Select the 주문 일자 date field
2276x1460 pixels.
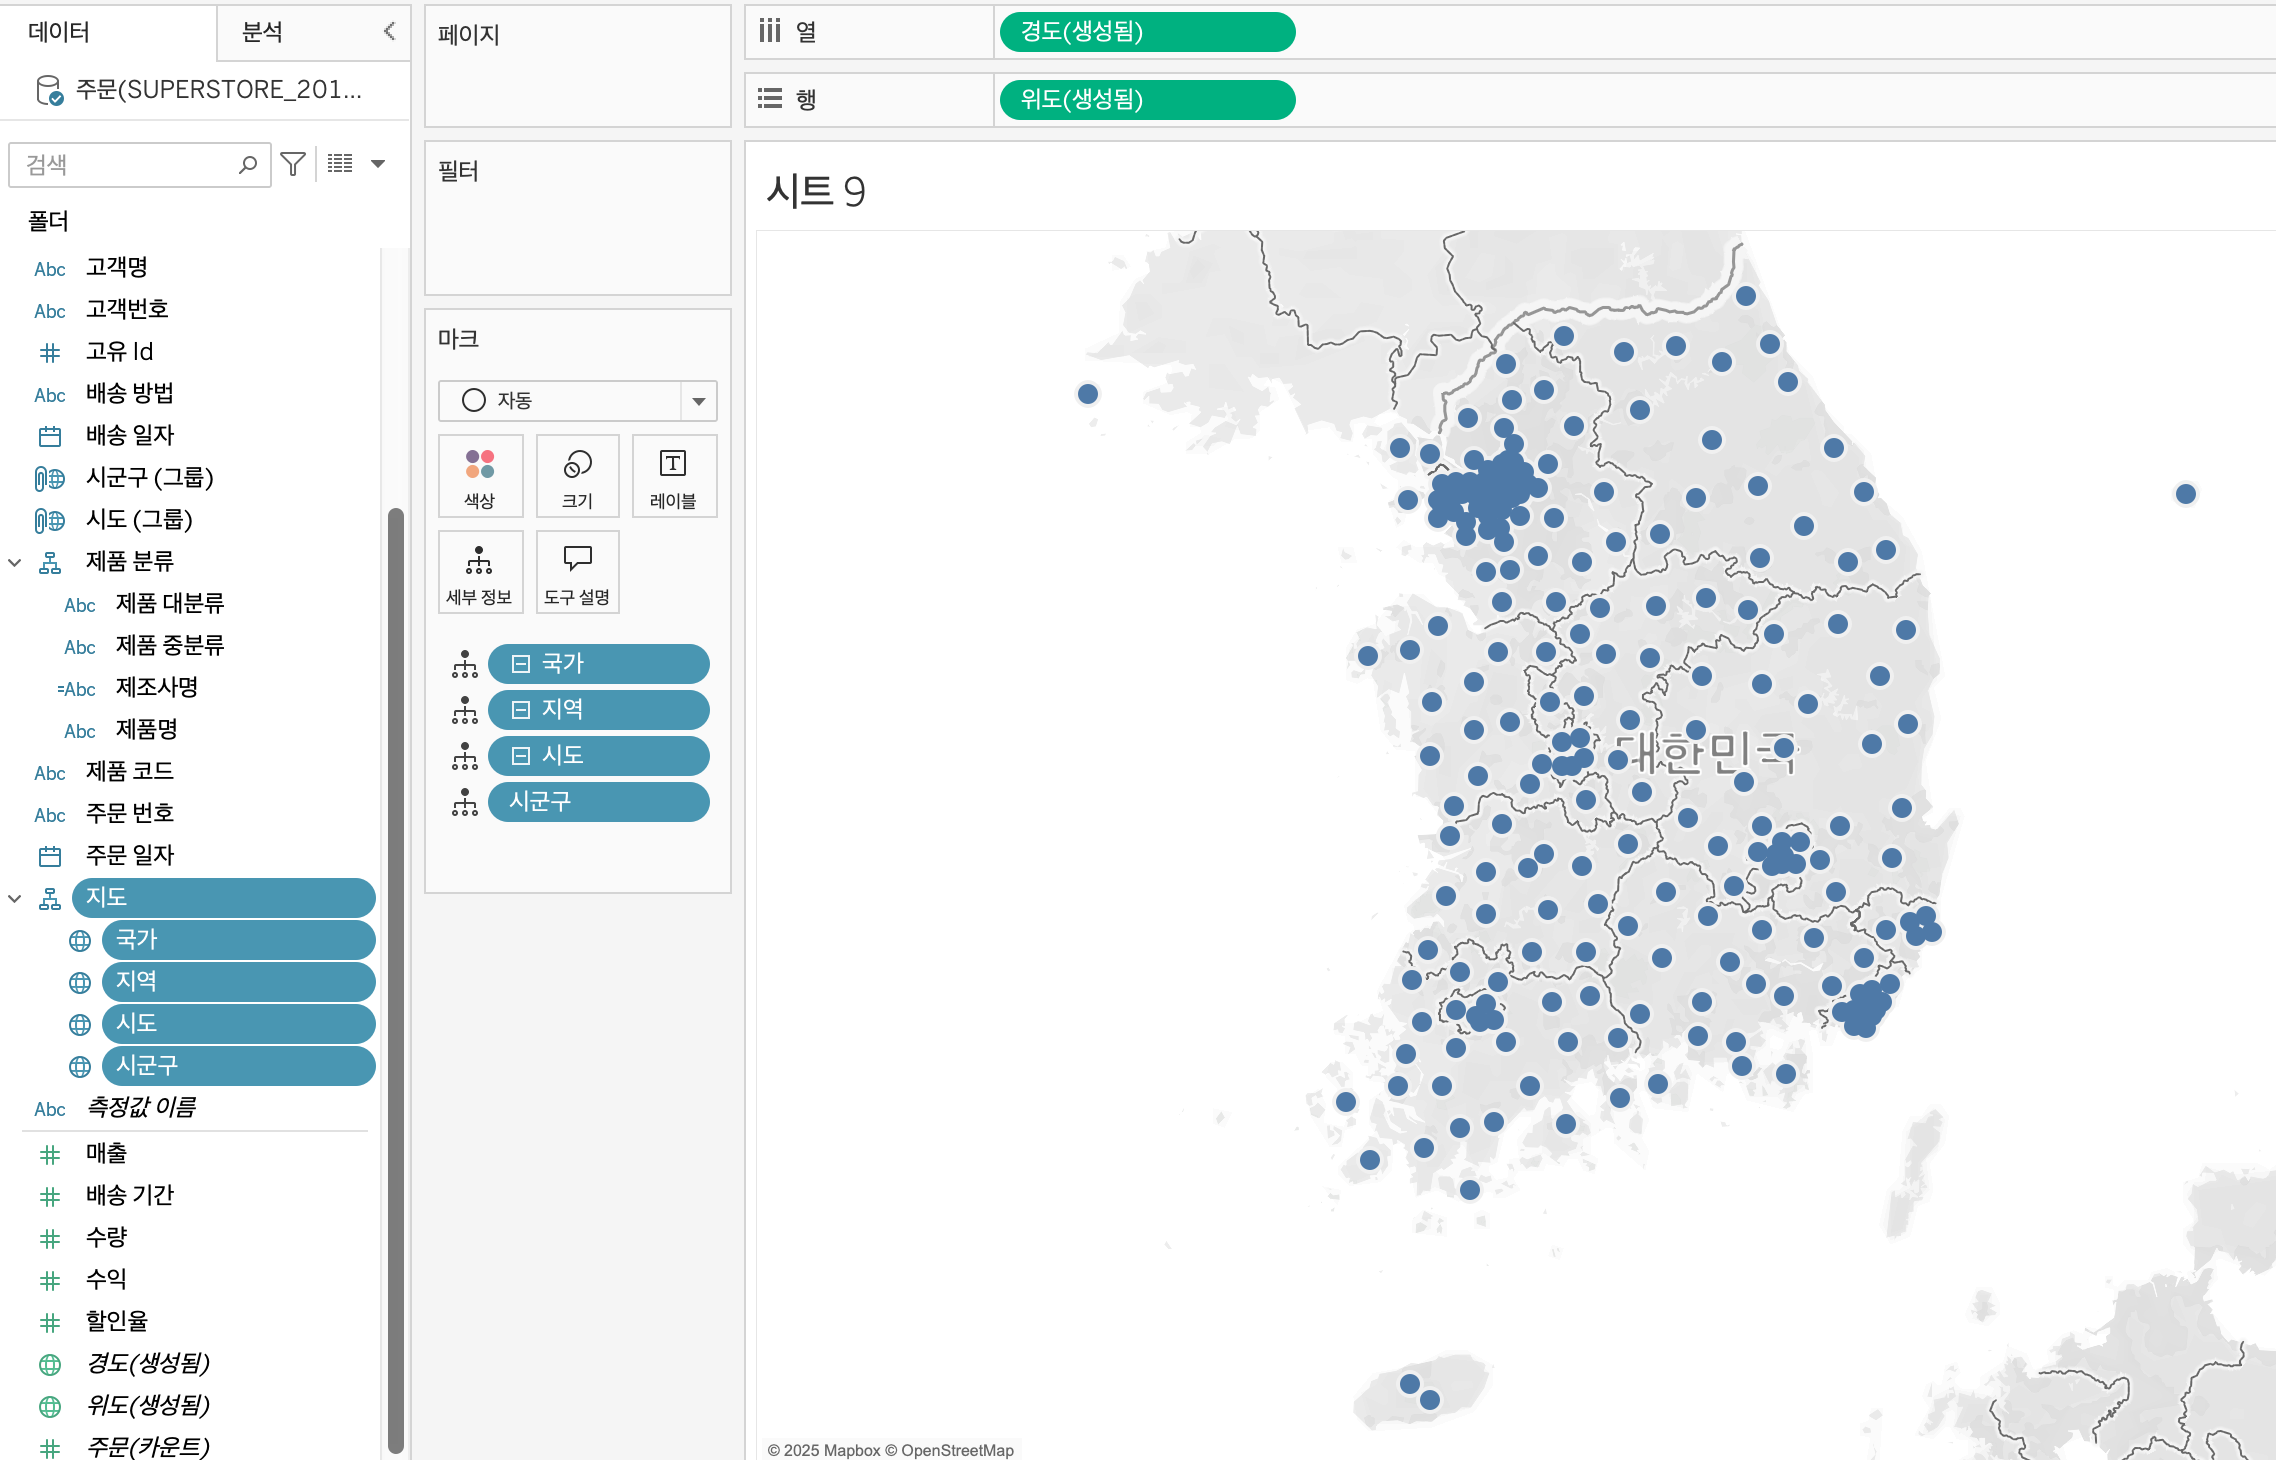pos(130,855)
